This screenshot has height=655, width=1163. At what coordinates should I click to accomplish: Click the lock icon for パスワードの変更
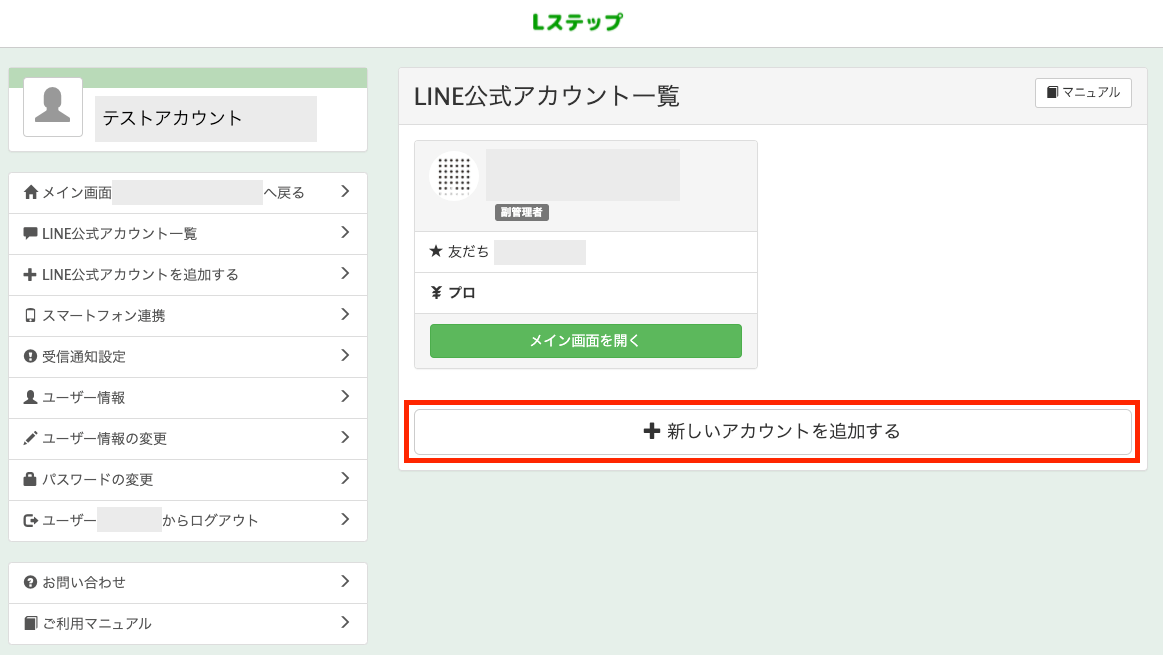click(x=30, y=479)
